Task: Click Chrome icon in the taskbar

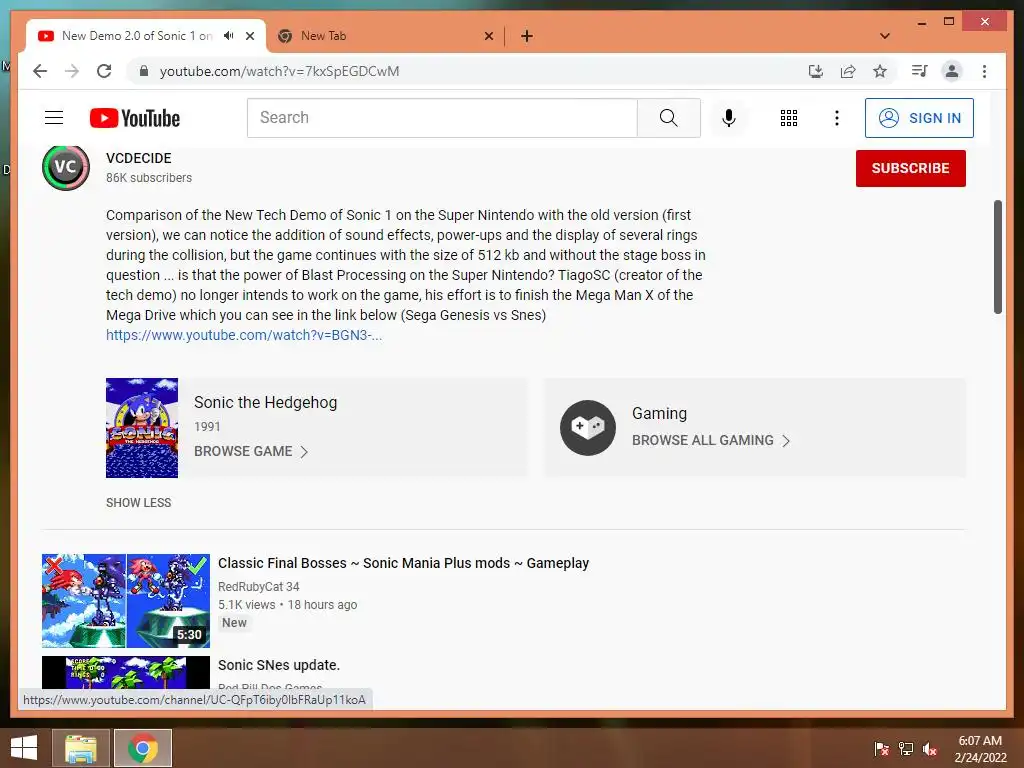Action: coord(143,748)
